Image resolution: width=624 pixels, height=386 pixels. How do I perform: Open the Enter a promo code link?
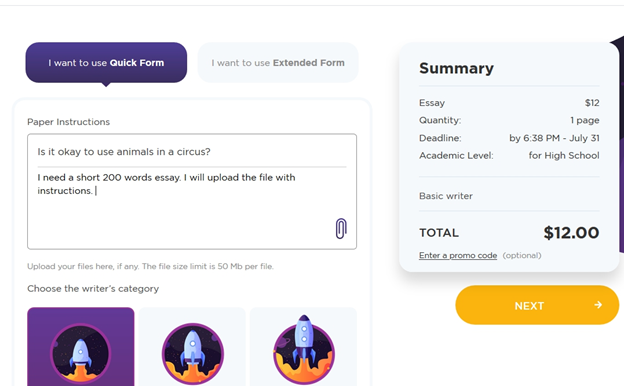[458, 255]
